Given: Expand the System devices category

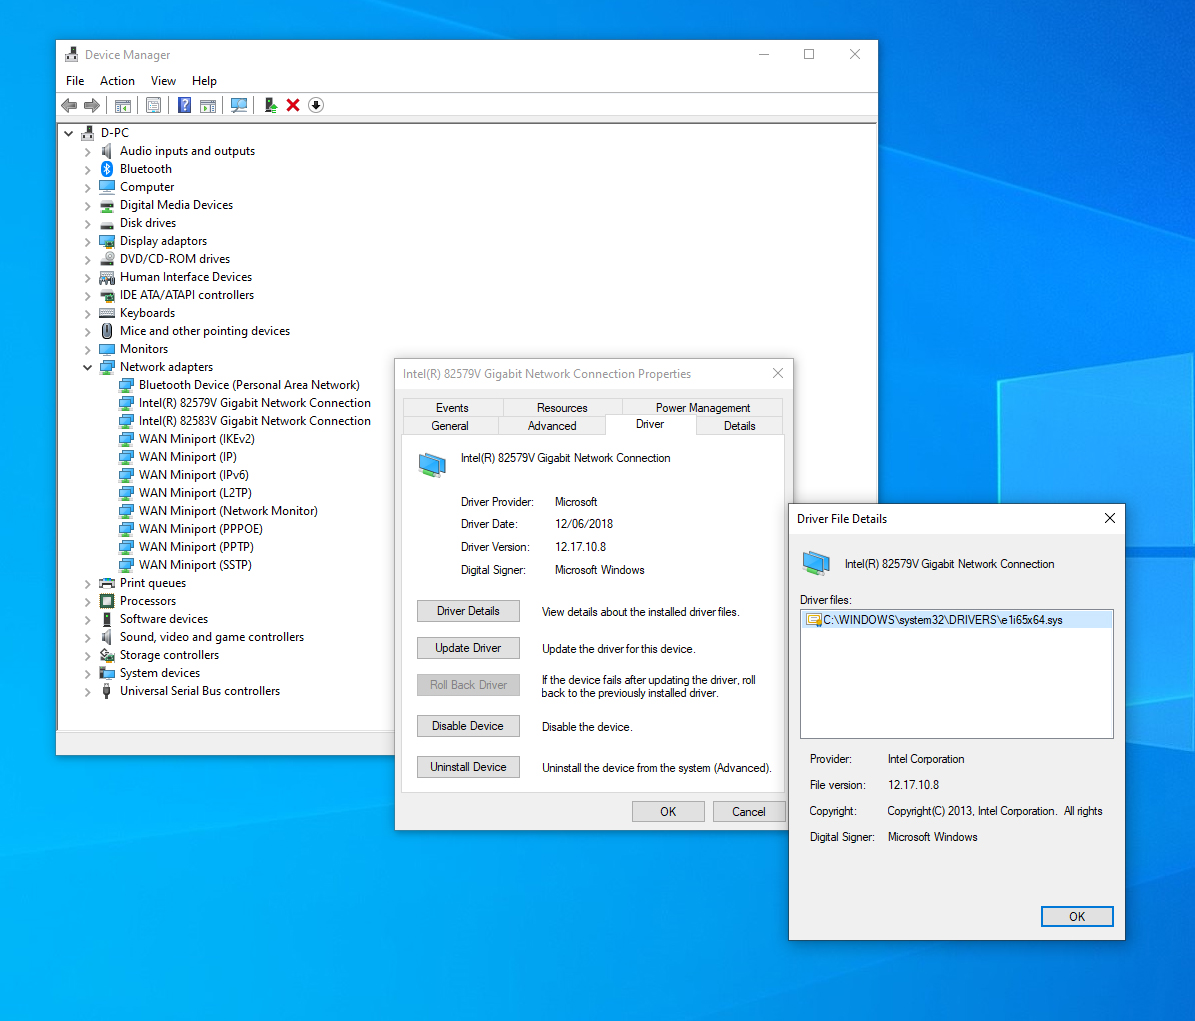Looking at the screenshot, I should click(88, 674).
